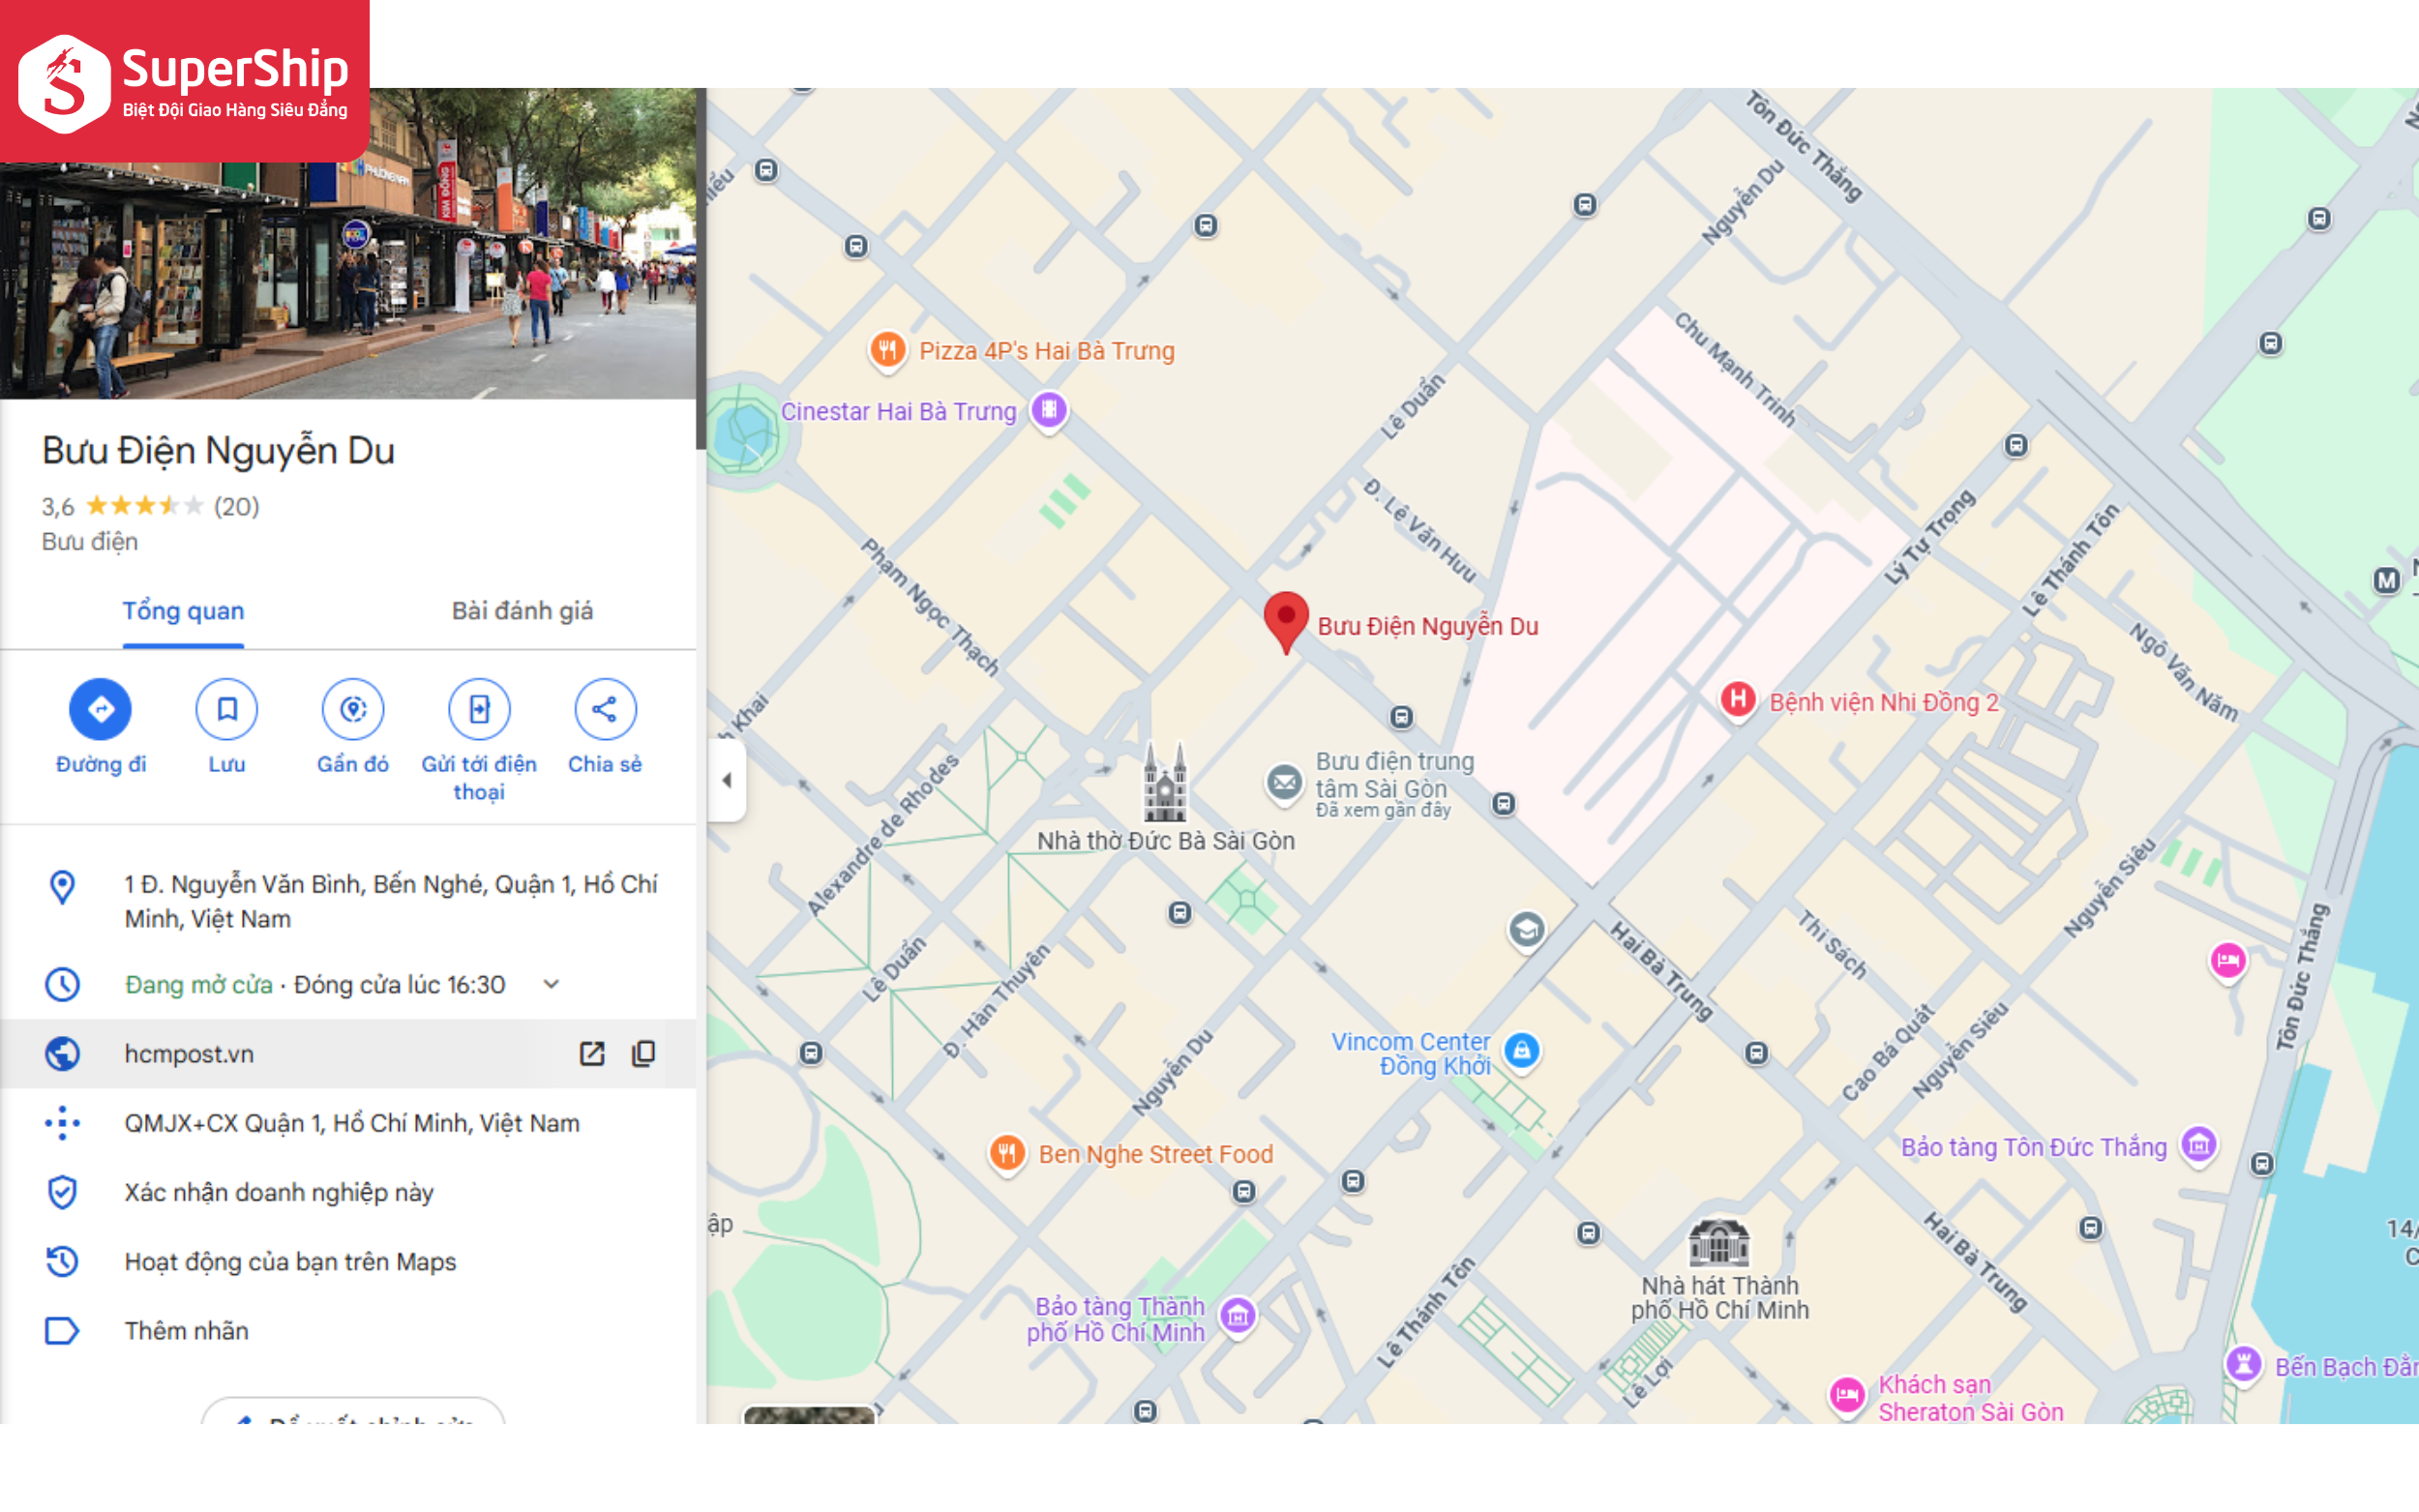Screen dimensions: 2419x1512
Task: Copy the hcmpost.vn website address
Action: pyautogui.click(x=644, y=1053)
